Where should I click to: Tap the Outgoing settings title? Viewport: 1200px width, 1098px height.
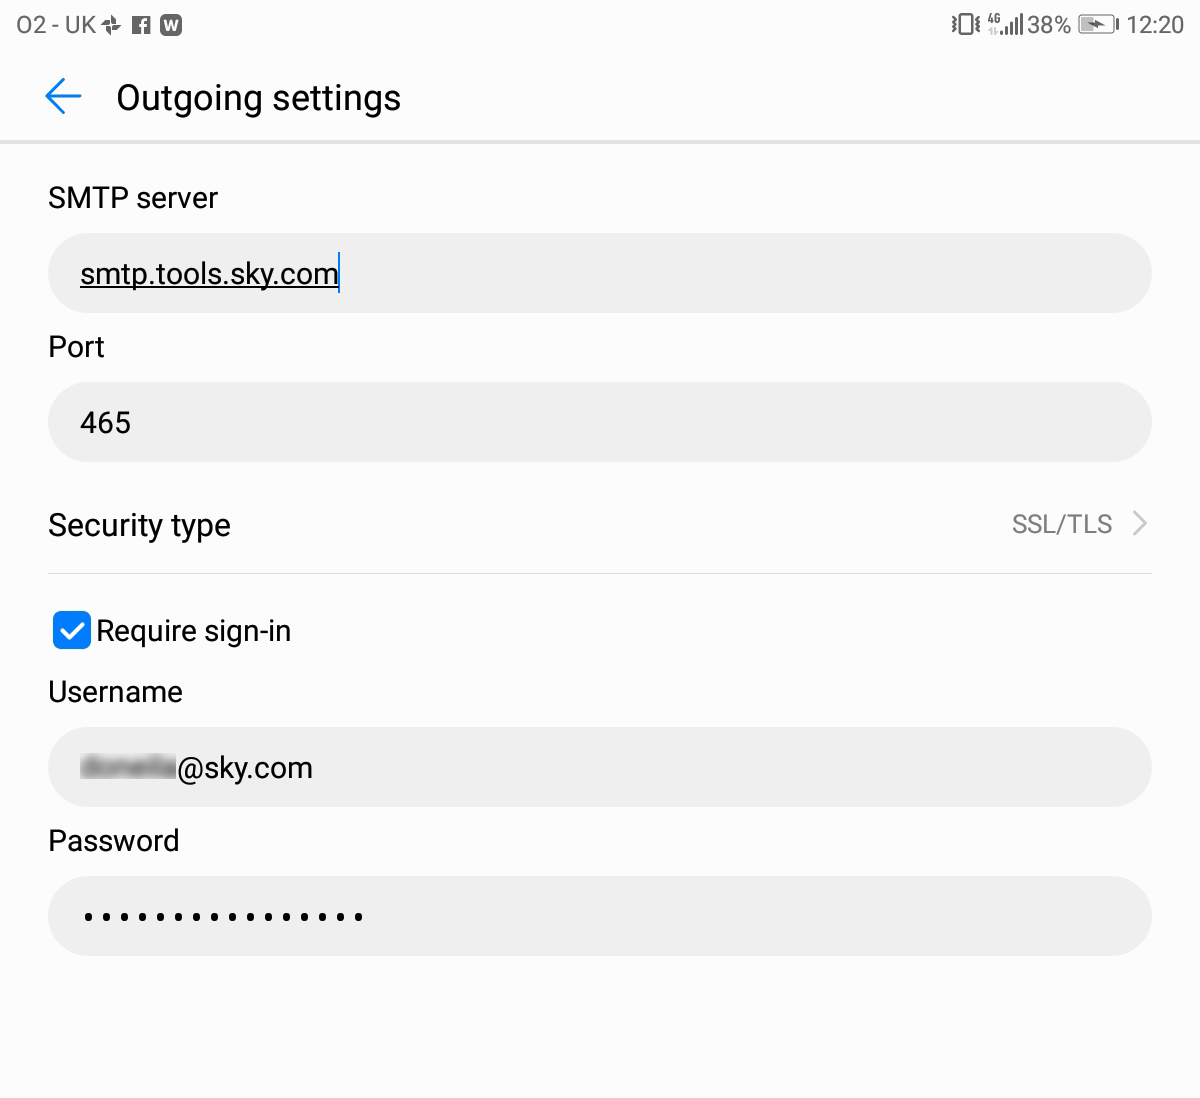pos(258,97)
